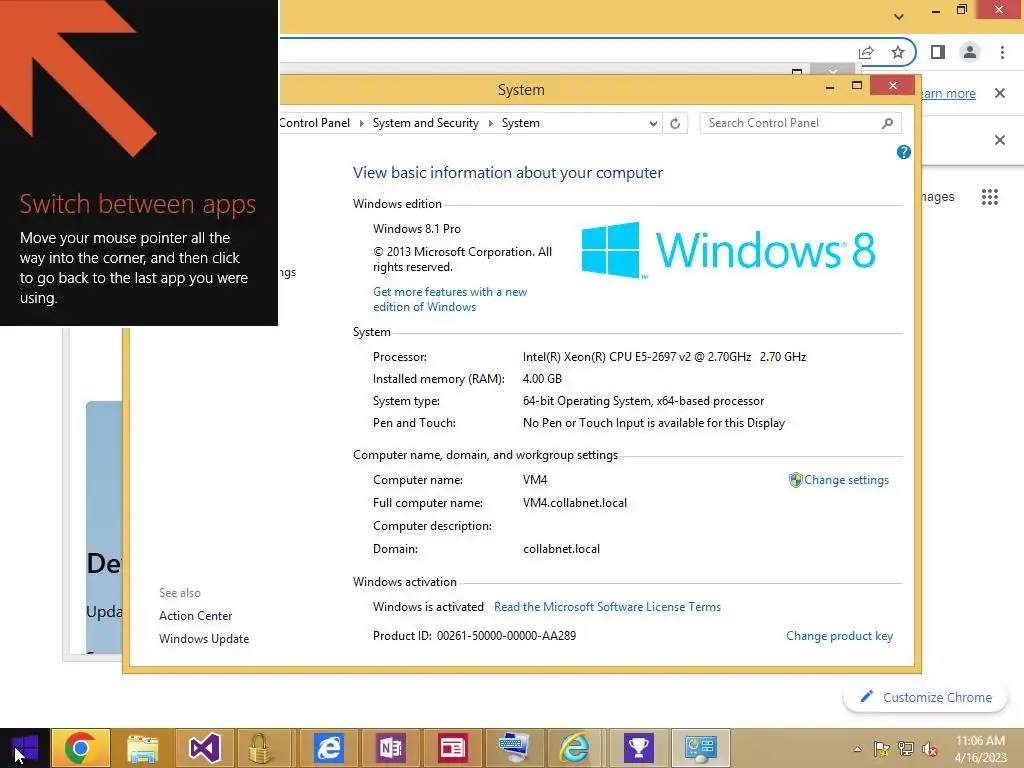
Task: Select the Control Panel taskbar button
Action: (x=701, y=748)
